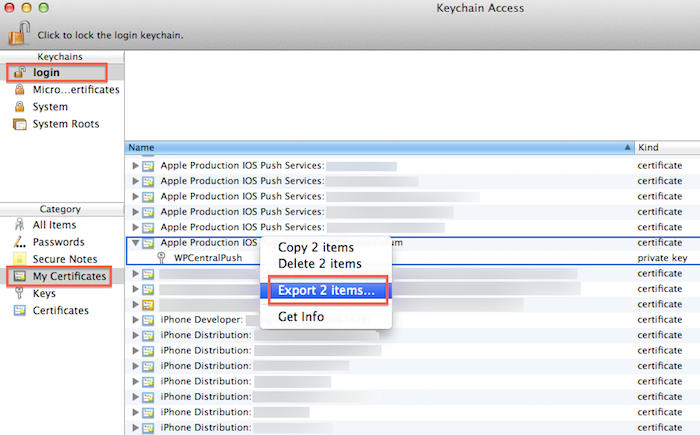Expand the second Apple Production IOS Push Services row
The height and width of the screenshot is (435, 700).
coord(135,181)
